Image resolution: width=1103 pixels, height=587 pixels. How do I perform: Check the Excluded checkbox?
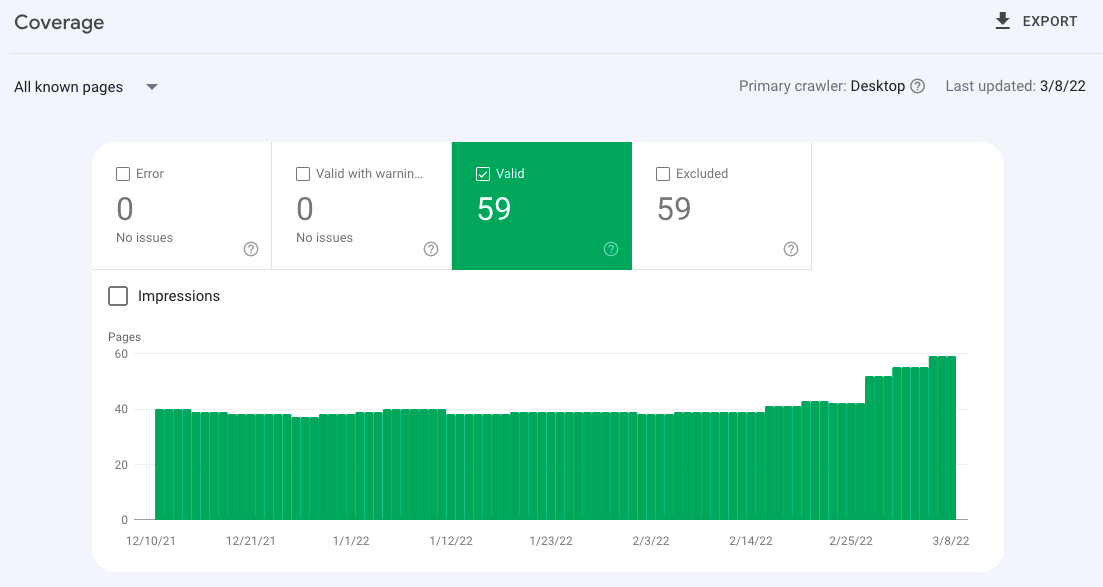pos(663,174)
